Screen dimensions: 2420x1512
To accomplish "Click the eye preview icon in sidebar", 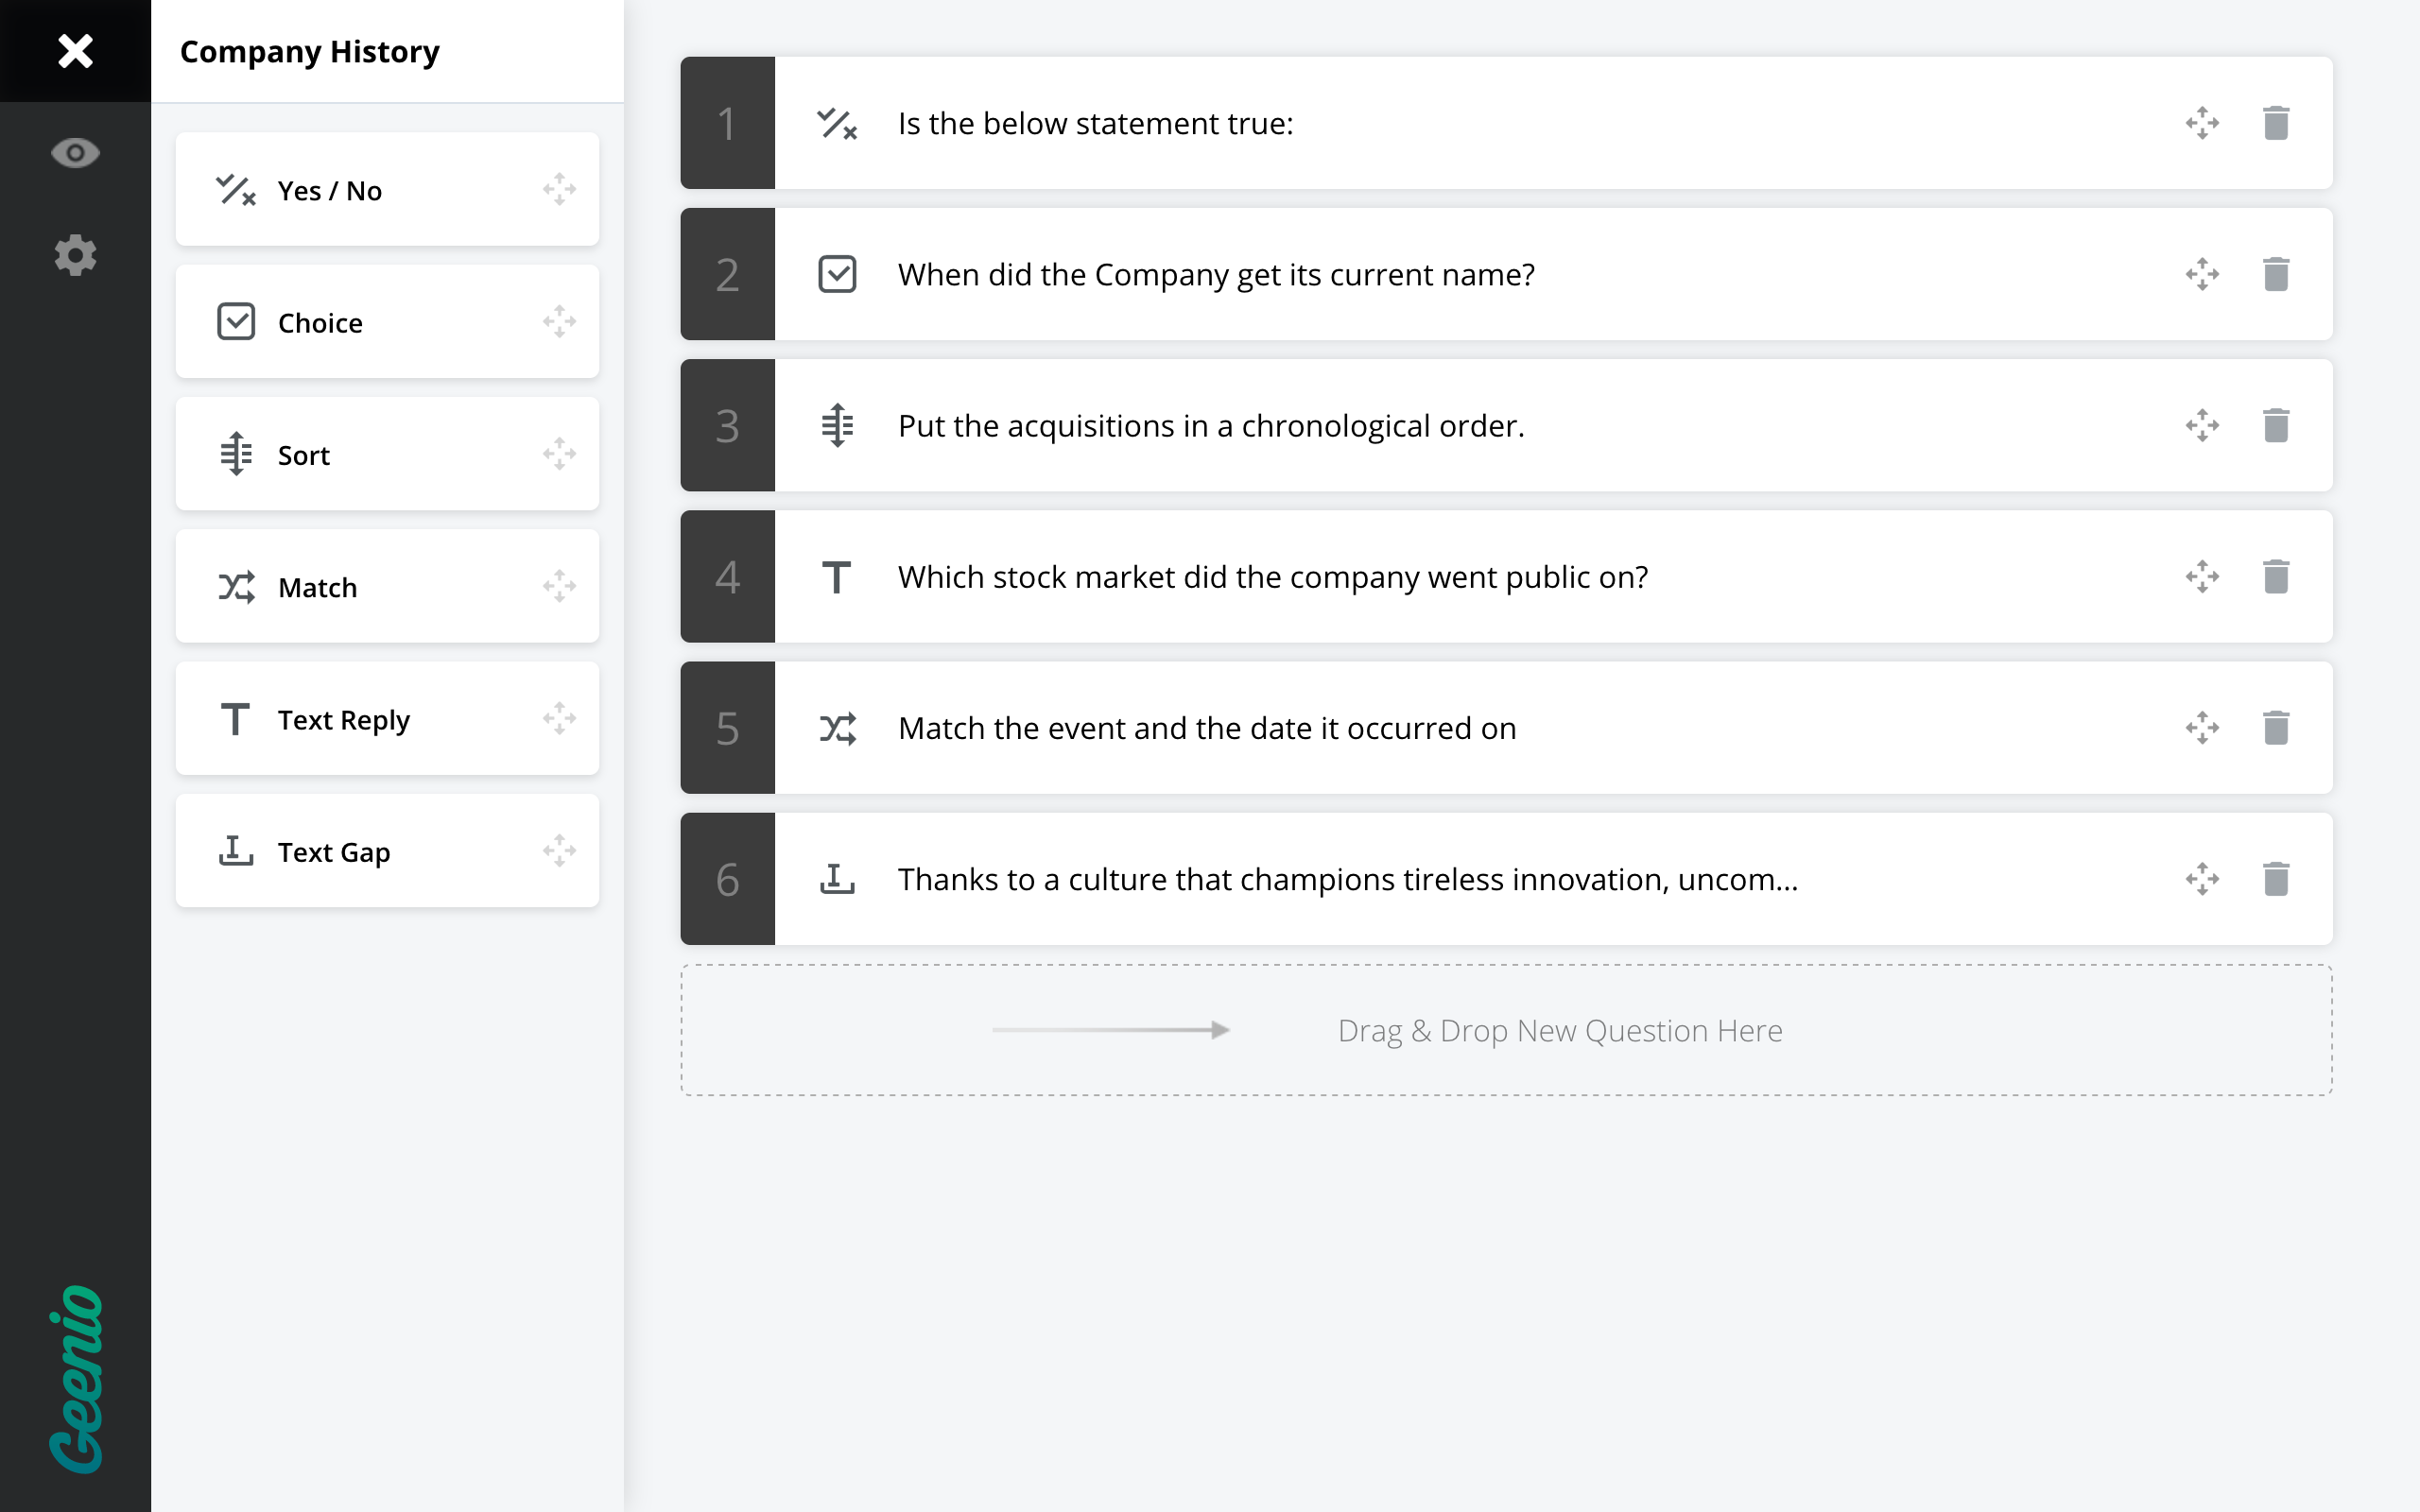I will 75,153.
